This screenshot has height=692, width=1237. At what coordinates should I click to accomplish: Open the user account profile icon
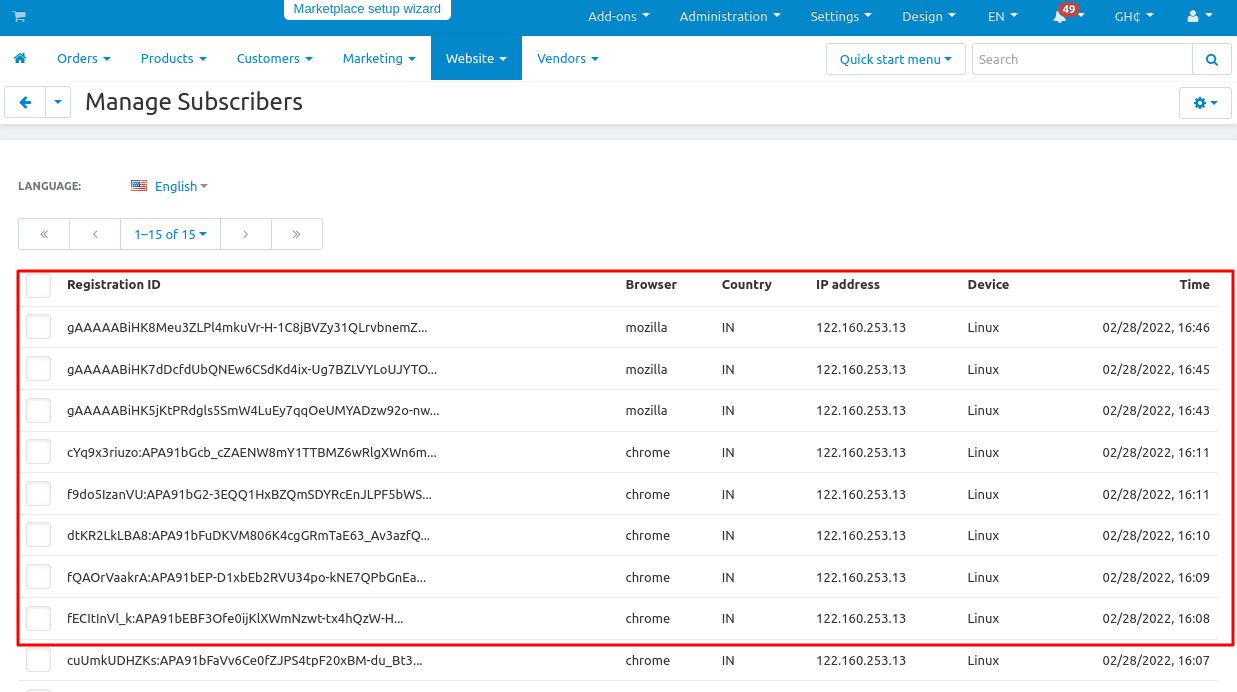(x=1198, y=17)
